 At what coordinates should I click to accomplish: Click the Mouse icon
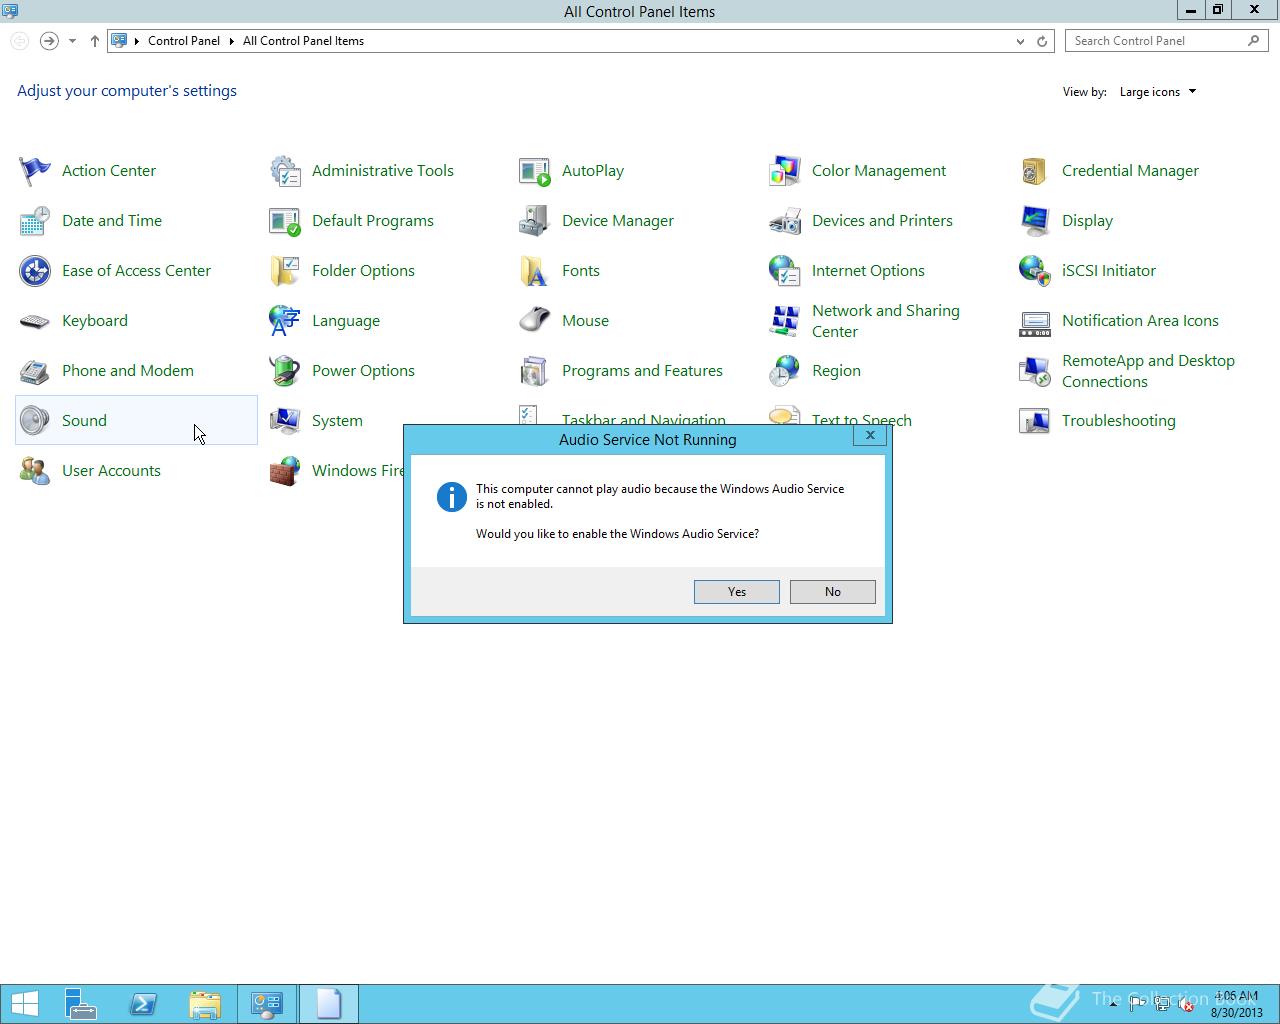pos(535,321)
